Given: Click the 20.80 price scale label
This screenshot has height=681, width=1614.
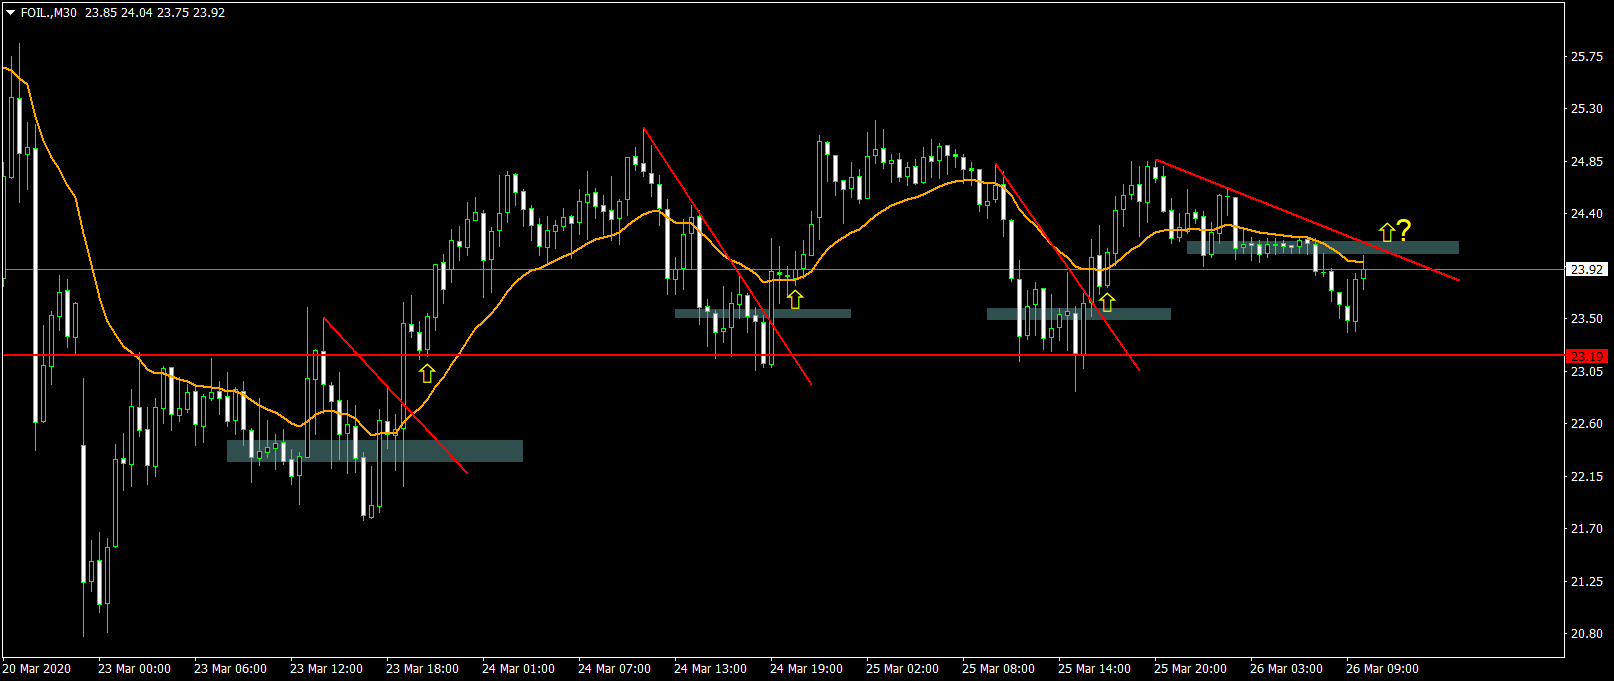Looking at the screenshot, I should 1587,634.
